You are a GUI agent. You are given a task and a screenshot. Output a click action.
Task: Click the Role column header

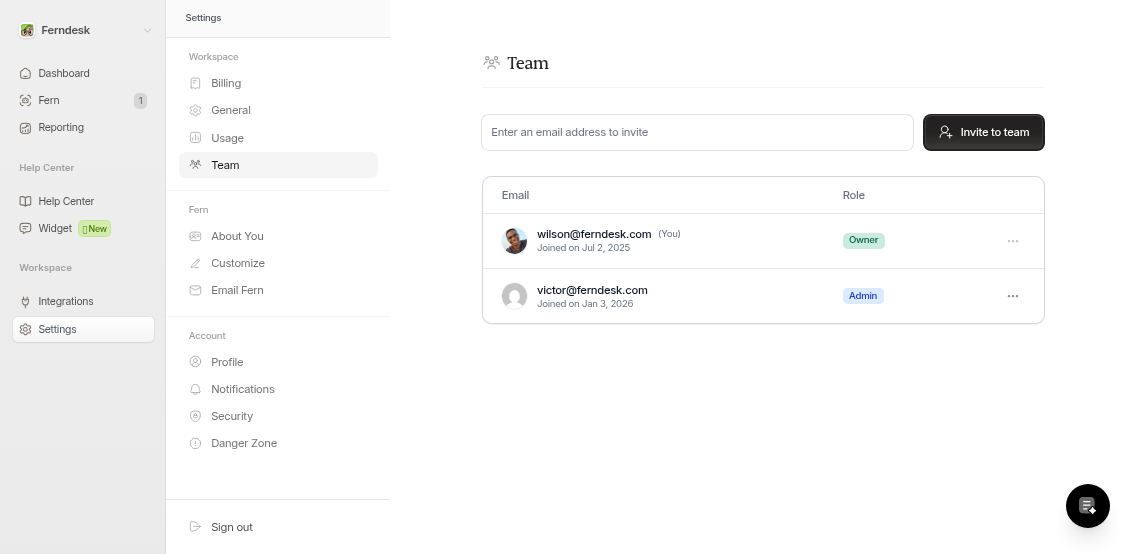tap(853, 196)
